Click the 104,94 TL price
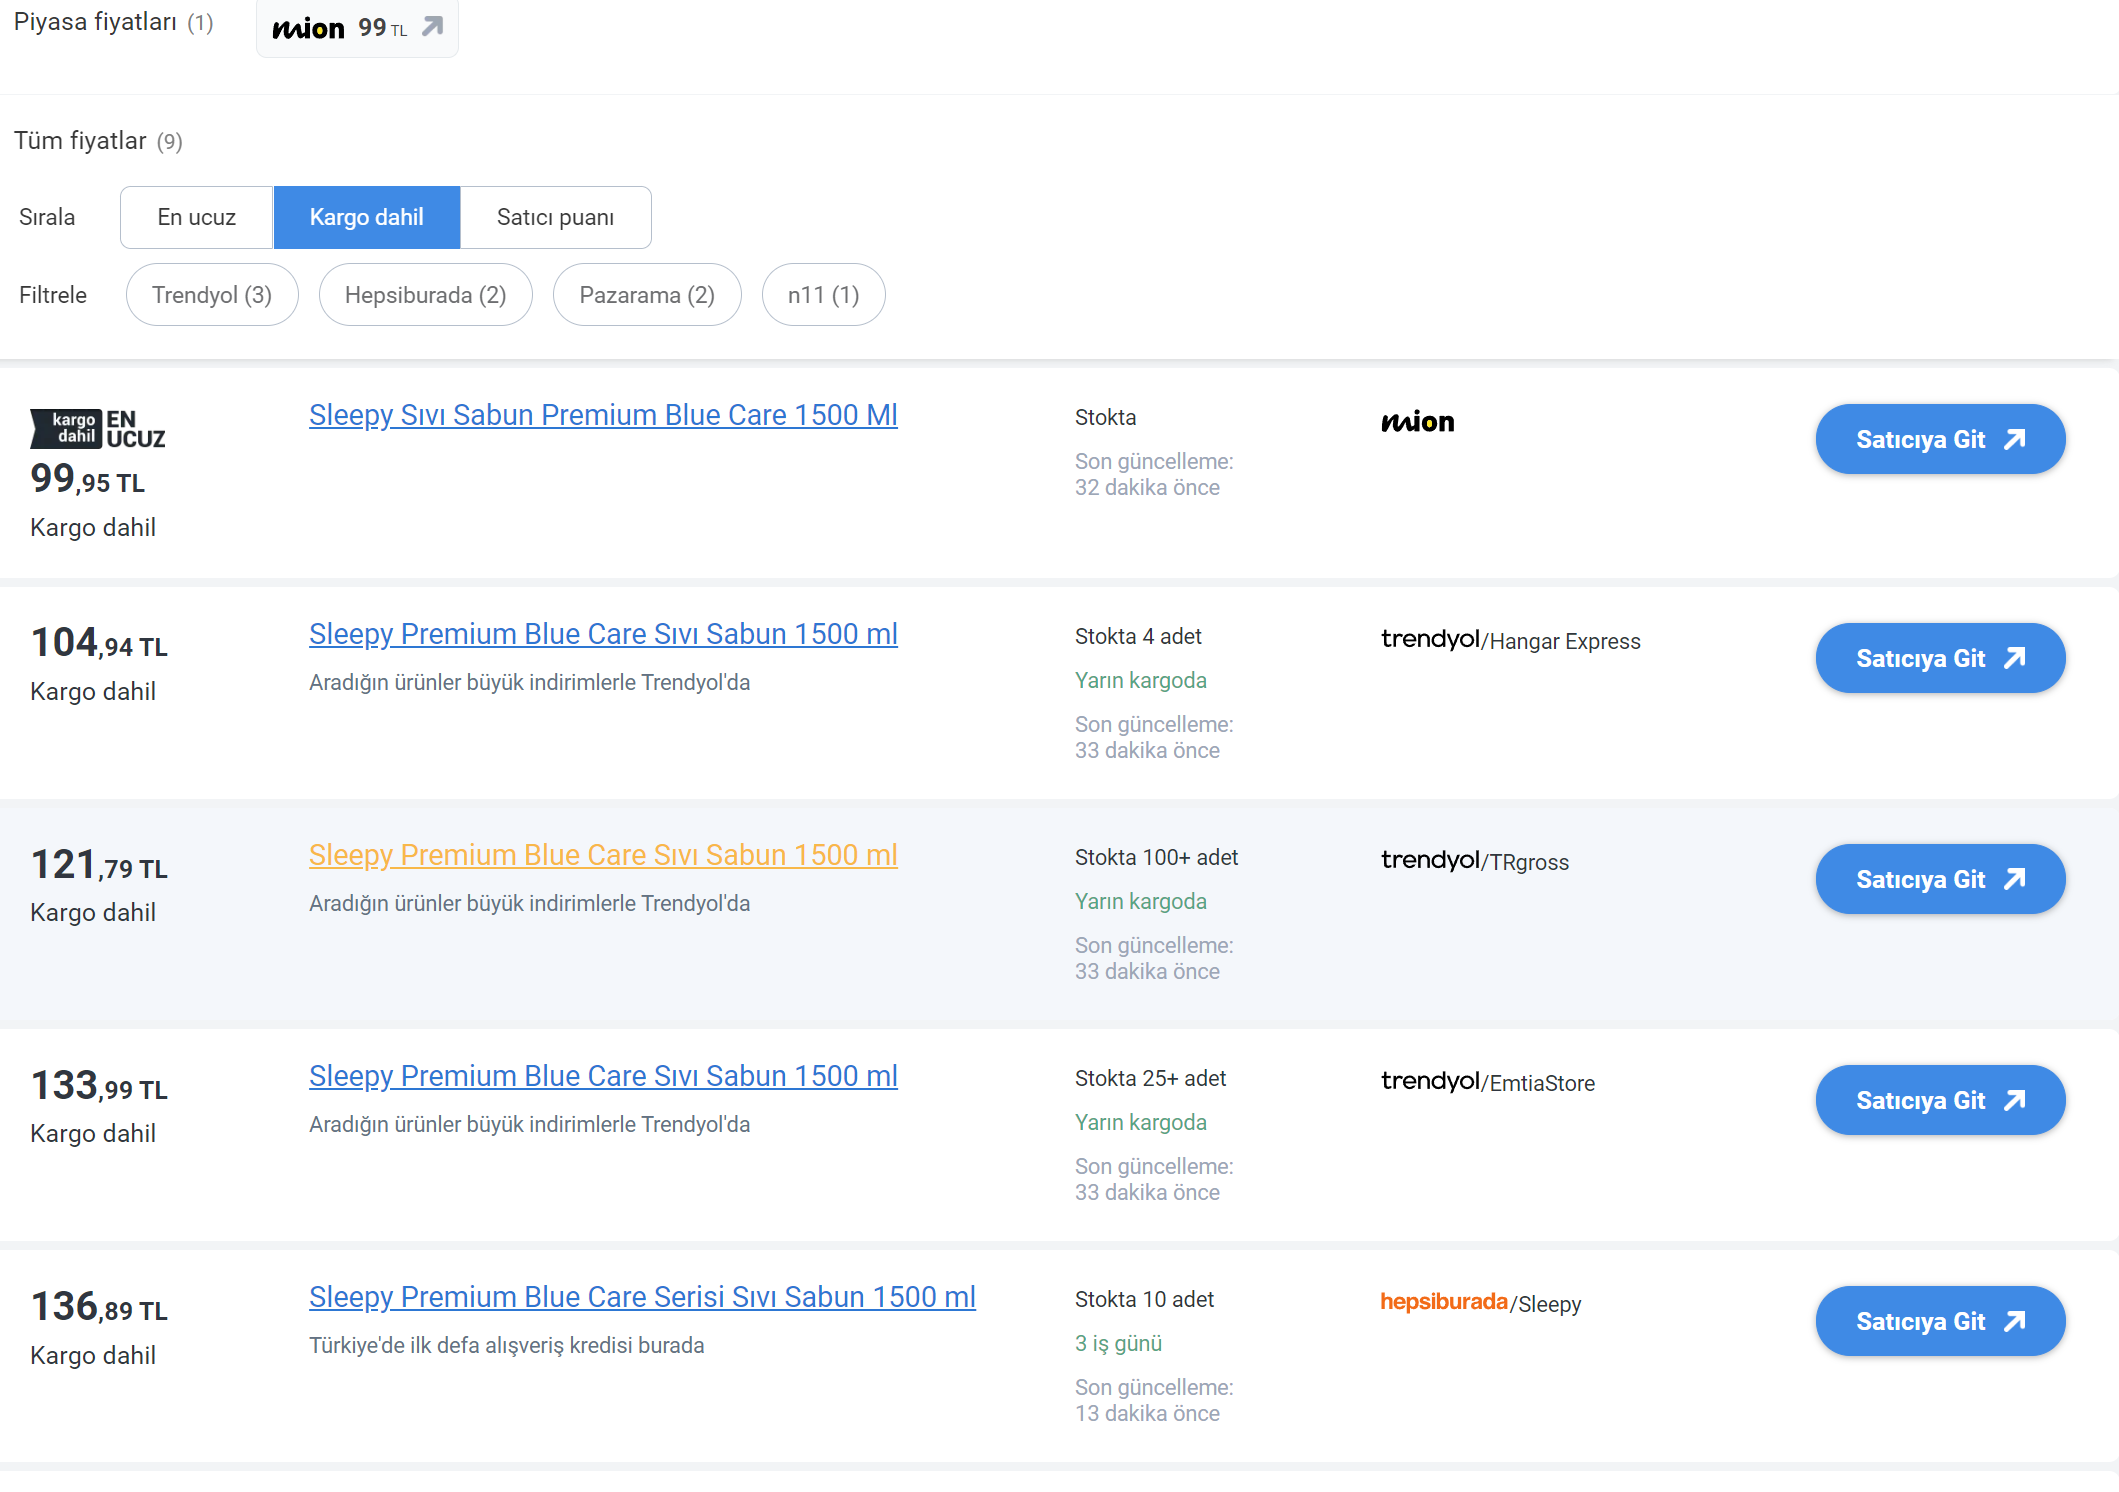 99,643
